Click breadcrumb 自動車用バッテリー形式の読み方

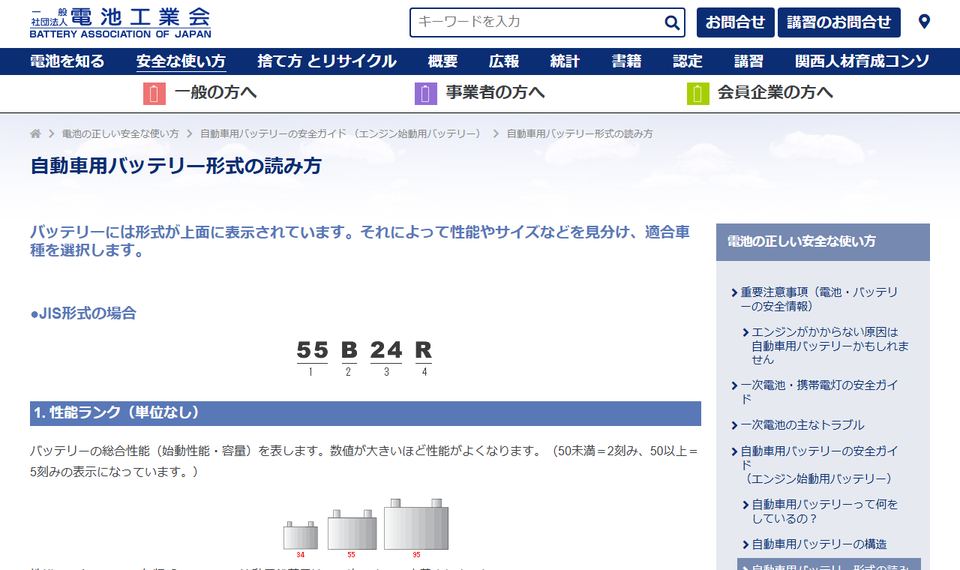pyautogui.click(x=580, y=133)
